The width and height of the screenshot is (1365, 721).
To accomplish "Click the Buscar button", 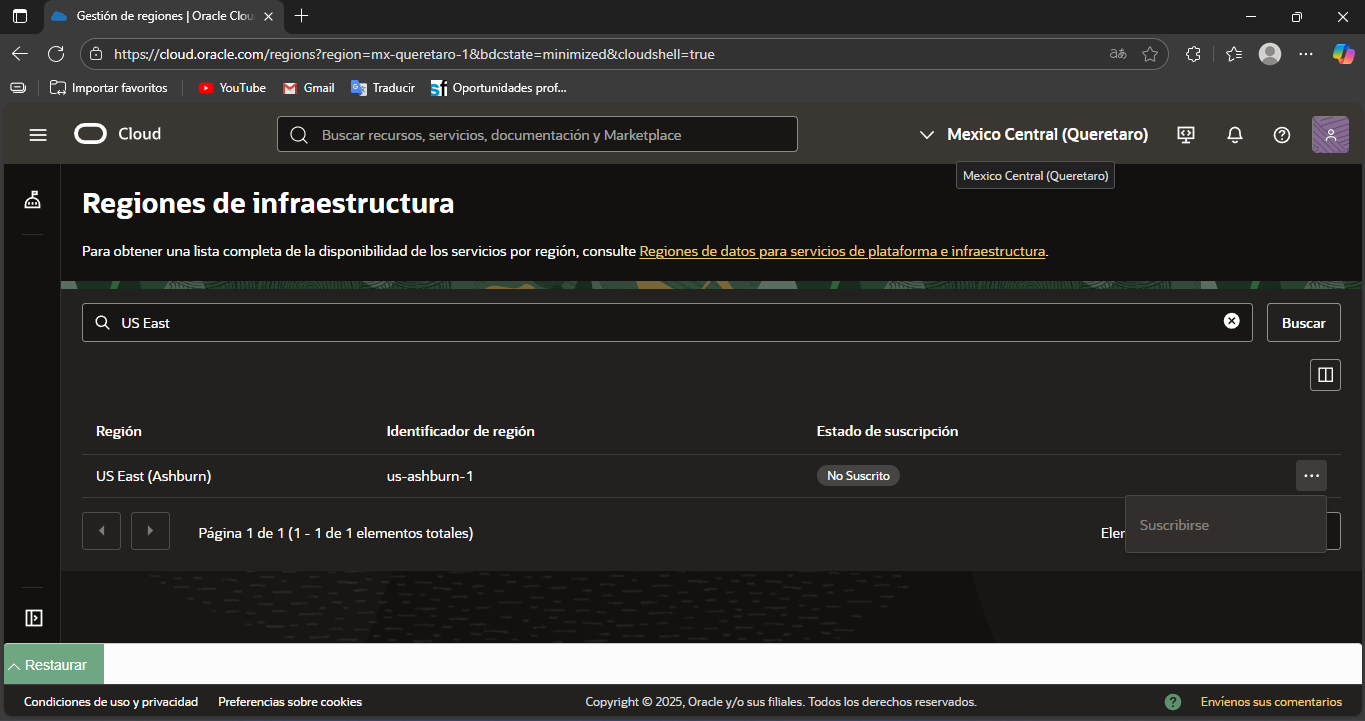I will (1303, 322).
